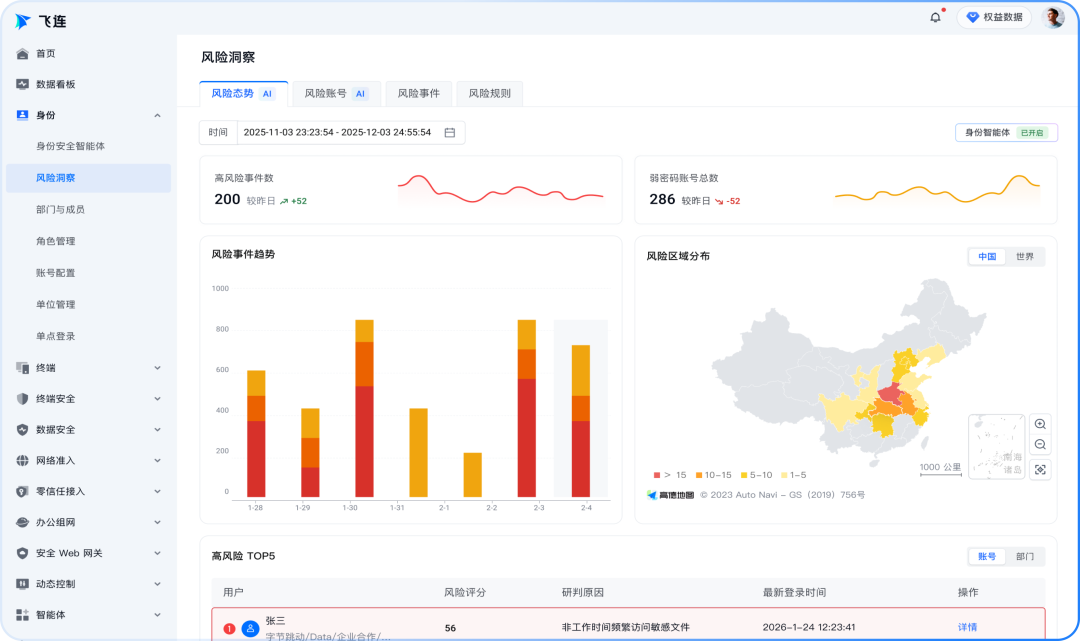Click the 终端安全 shield icon
Screen dimensions: 1080x641
pos(22,399)
